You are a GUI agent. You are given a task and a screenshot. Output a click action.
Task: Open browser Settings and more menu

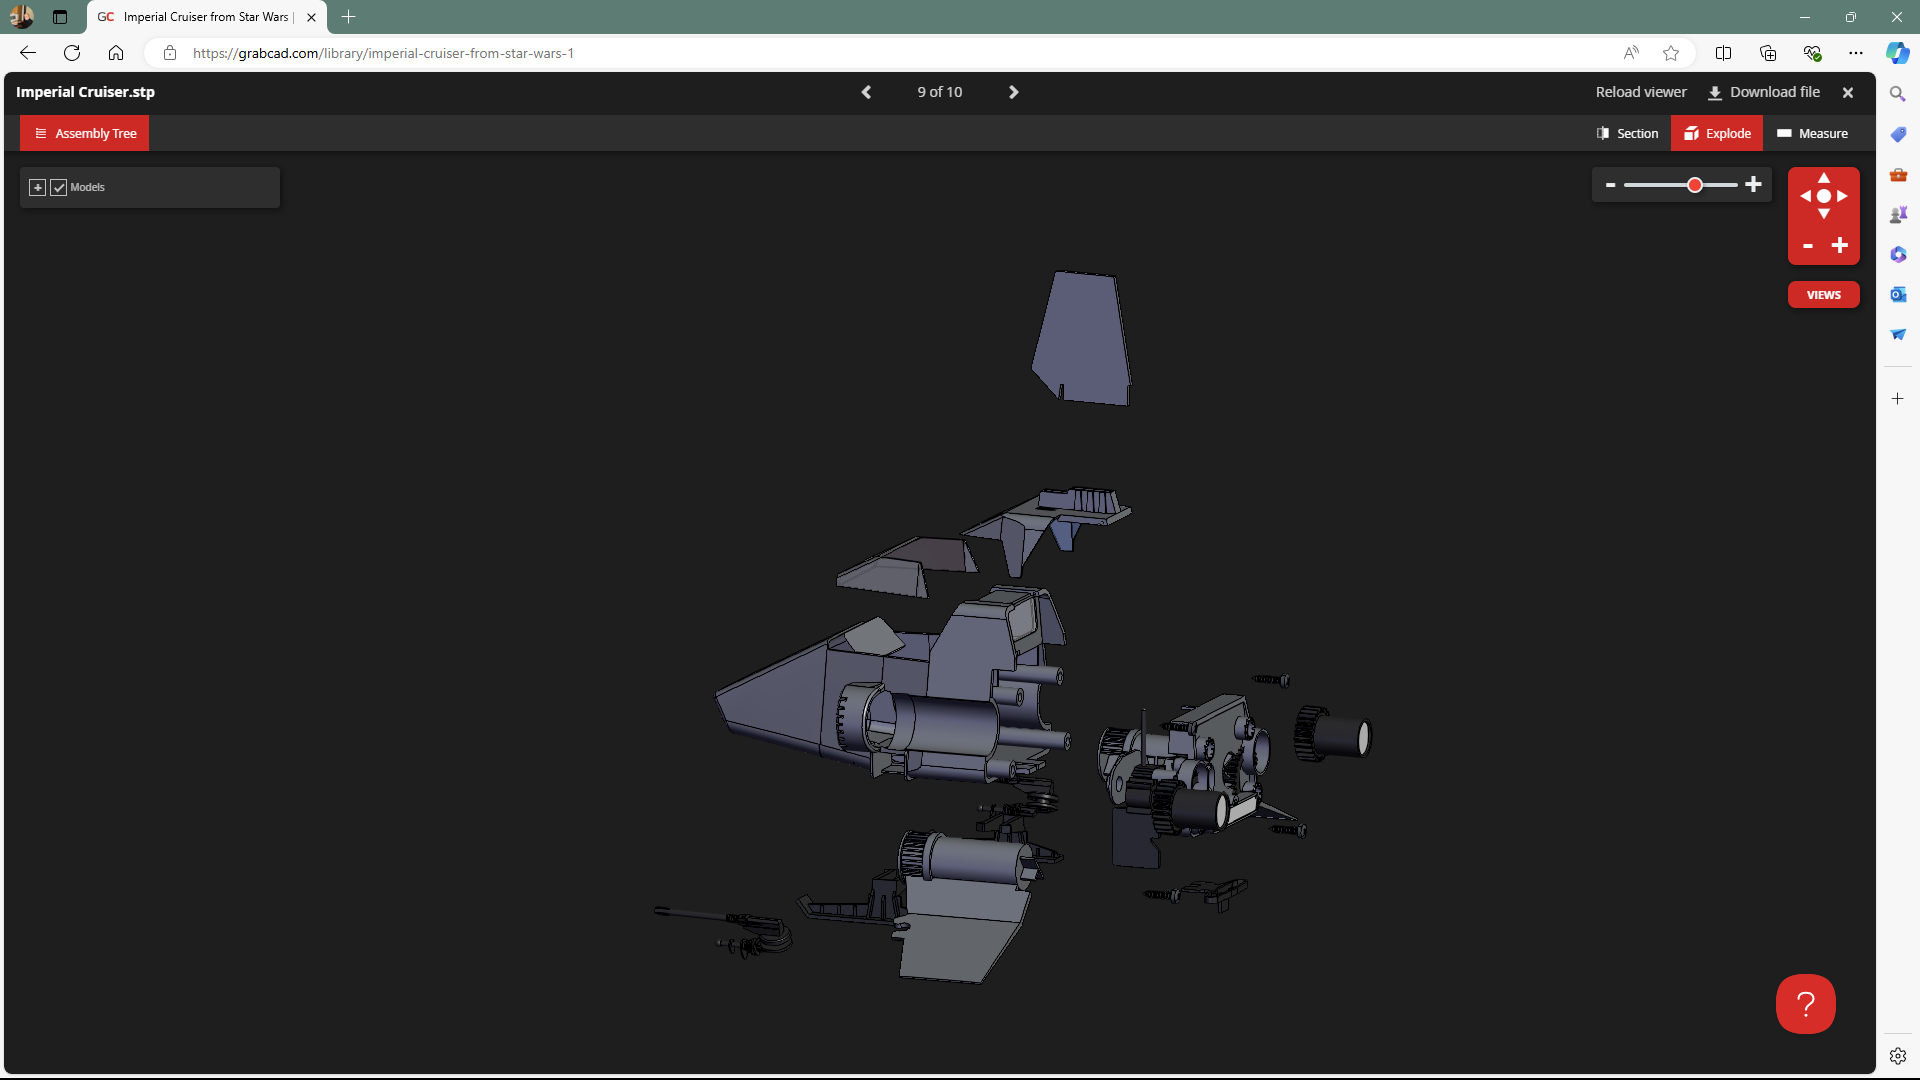(1856, 53)
